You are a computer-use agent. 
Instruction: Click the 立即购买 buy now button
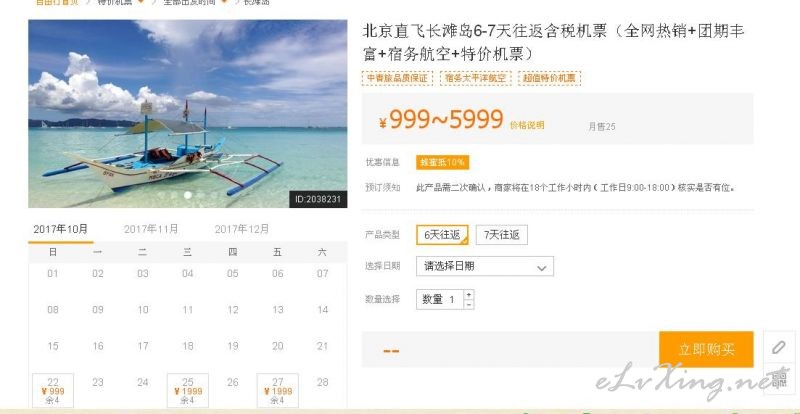(x=706, y=349)
